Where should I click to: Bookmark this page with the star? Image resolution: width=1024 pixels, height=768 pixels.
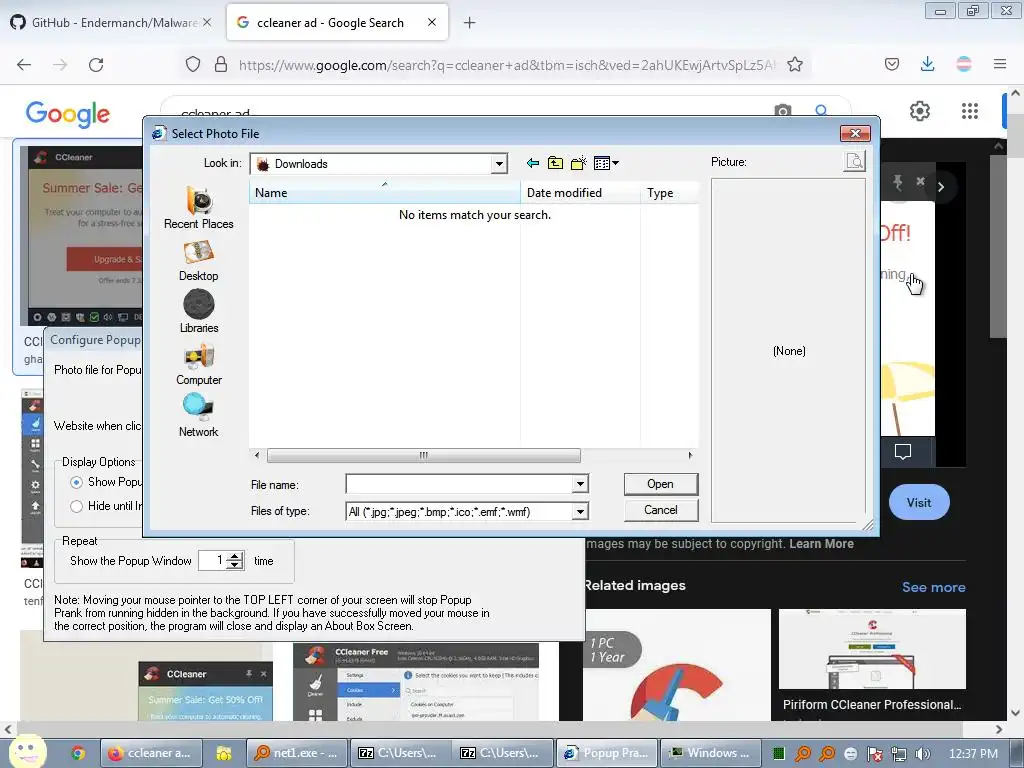point(795,65)
